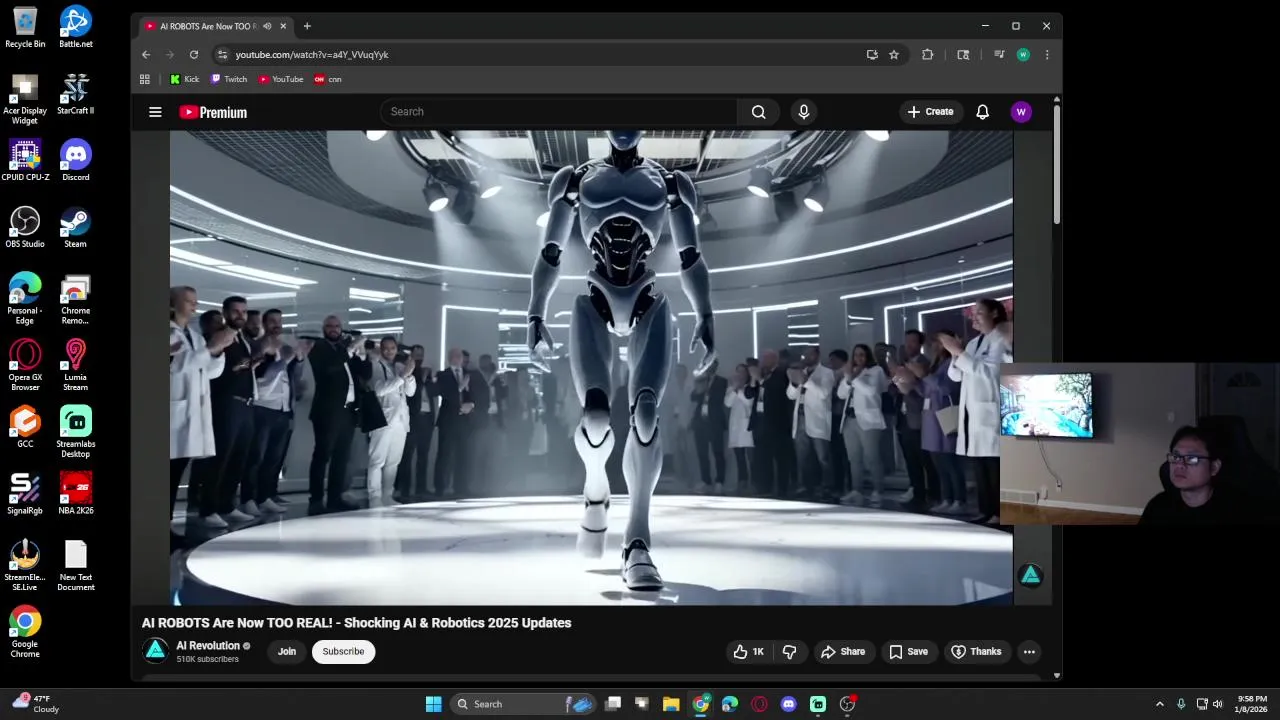Bookmark this page with the star

coord(894,55)
